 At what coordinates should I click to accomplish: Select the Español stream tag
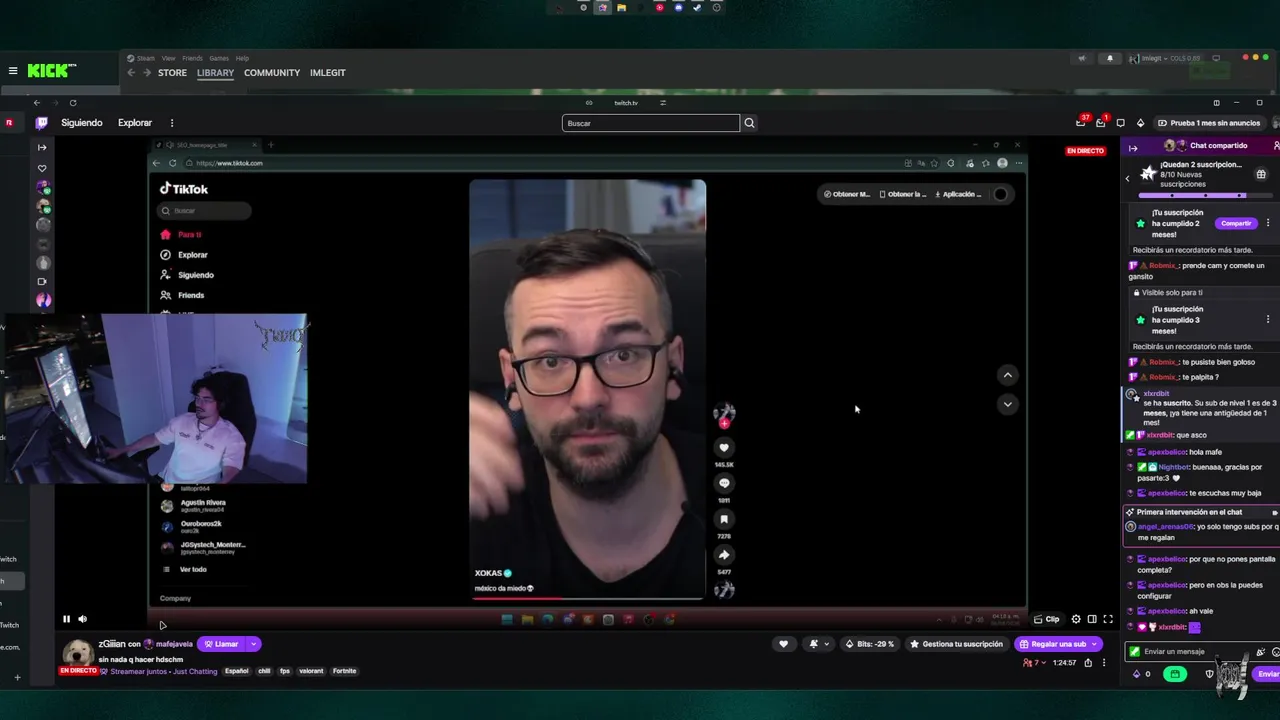click(x=237, y=671)
